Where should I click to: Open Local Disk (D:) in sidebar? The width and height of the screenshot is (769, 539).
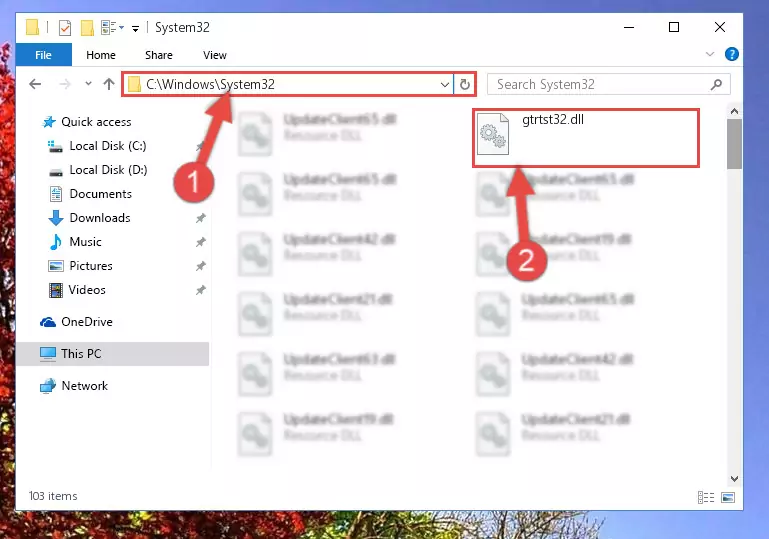pyautogui.click(x=98, y=170)
